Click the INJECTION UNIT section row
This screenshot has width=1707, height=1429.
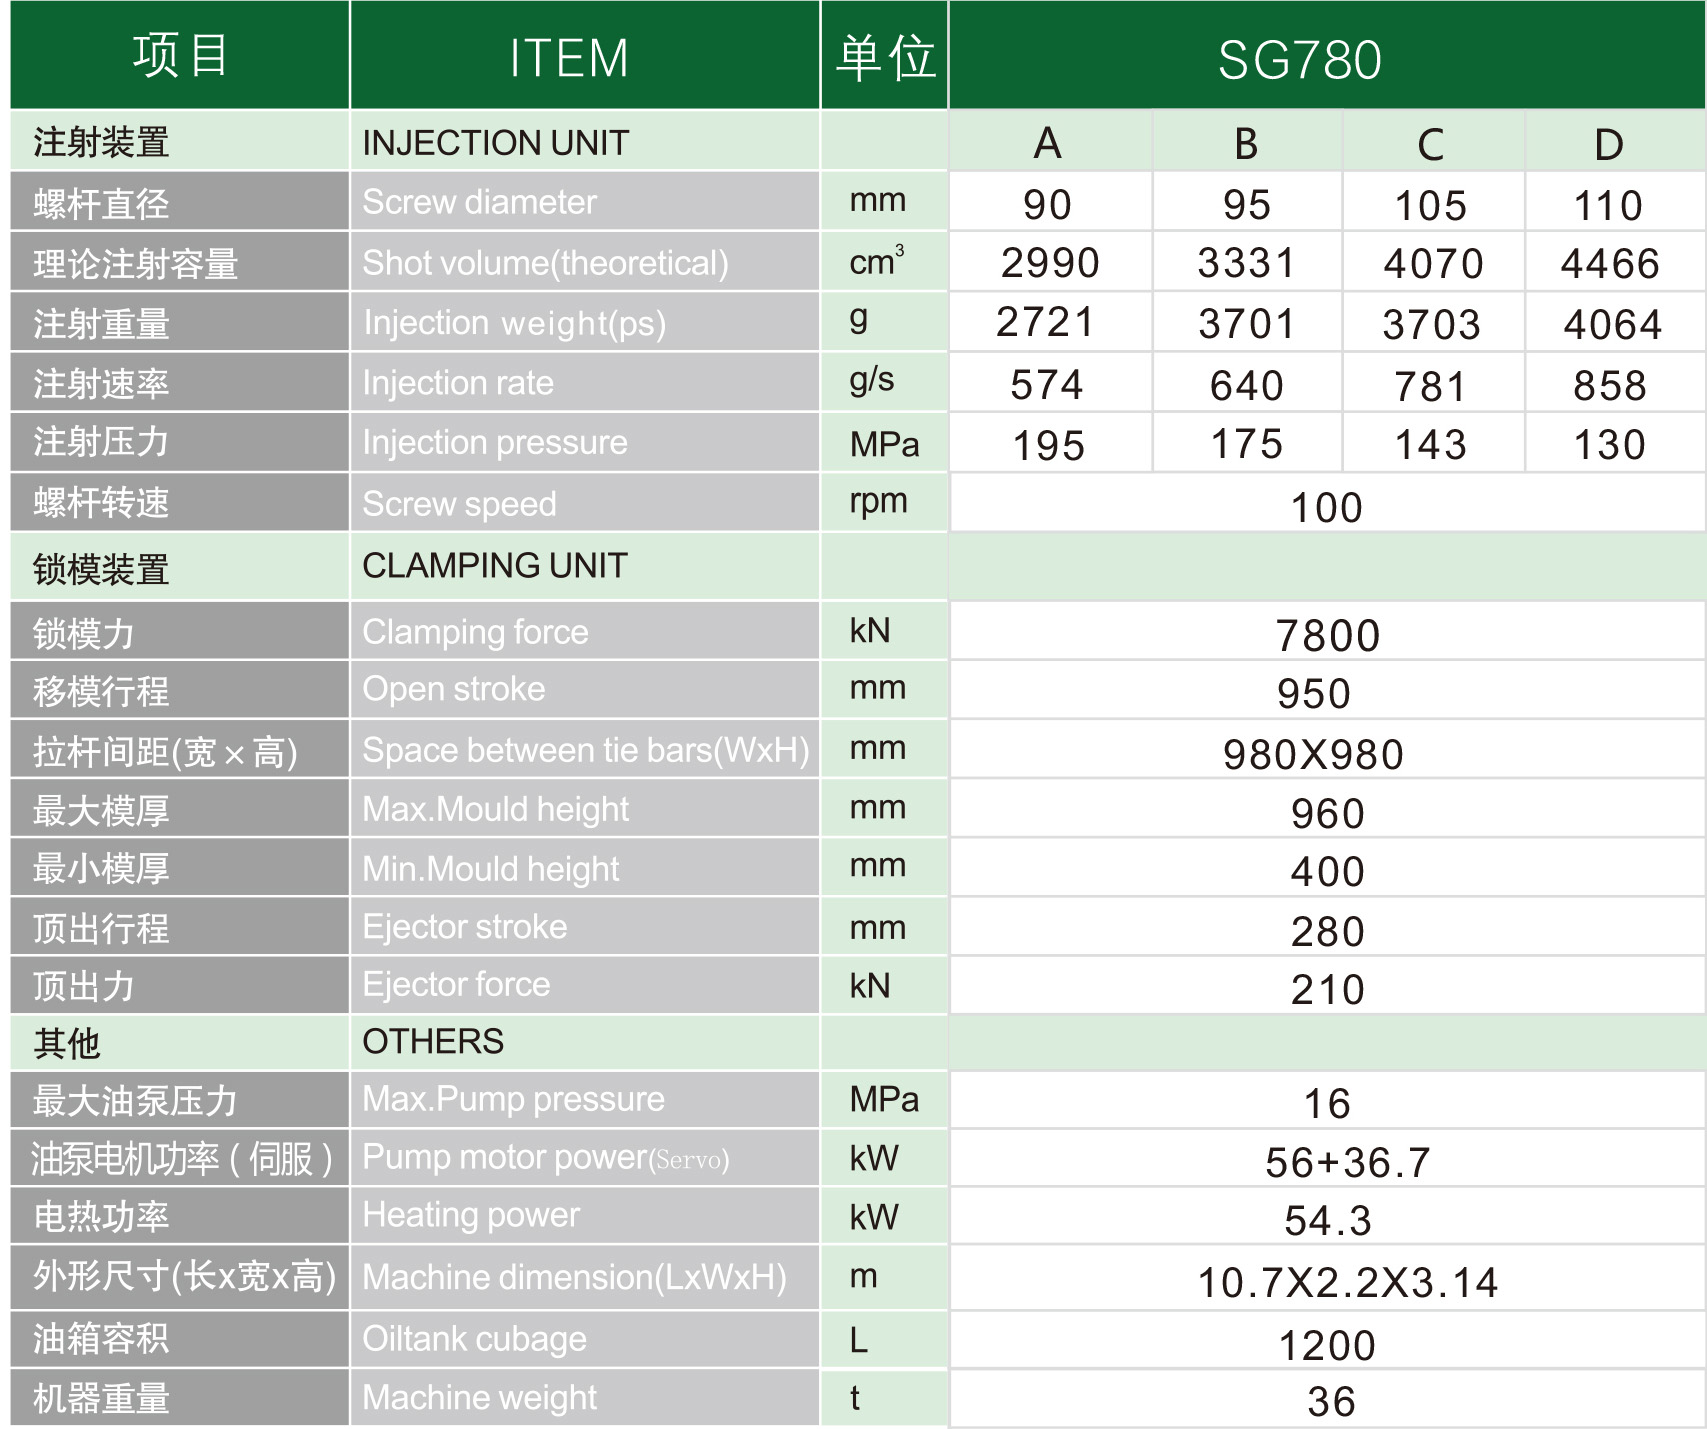pyautogui.click(x=496, y=143)
